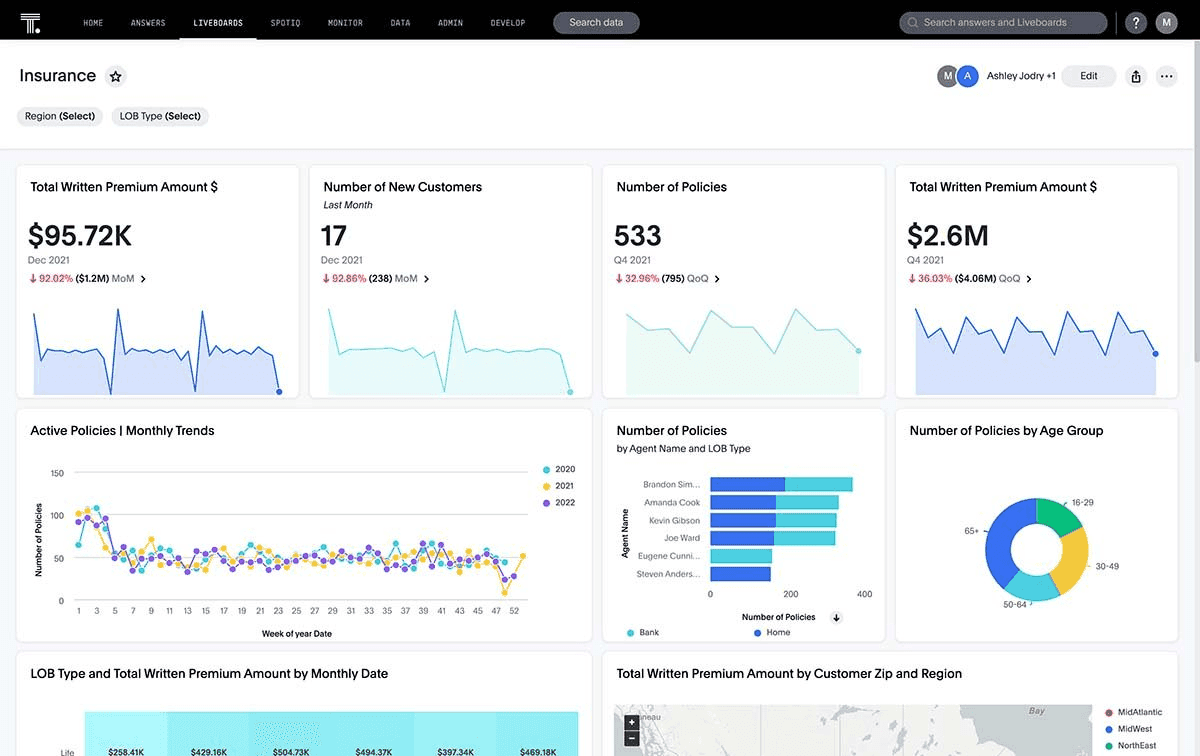Image resolution: width=1200 pixels, height=756 pixels.
Task: Click the MidWest color legend swatch
Action: (x=1109, y=729)
